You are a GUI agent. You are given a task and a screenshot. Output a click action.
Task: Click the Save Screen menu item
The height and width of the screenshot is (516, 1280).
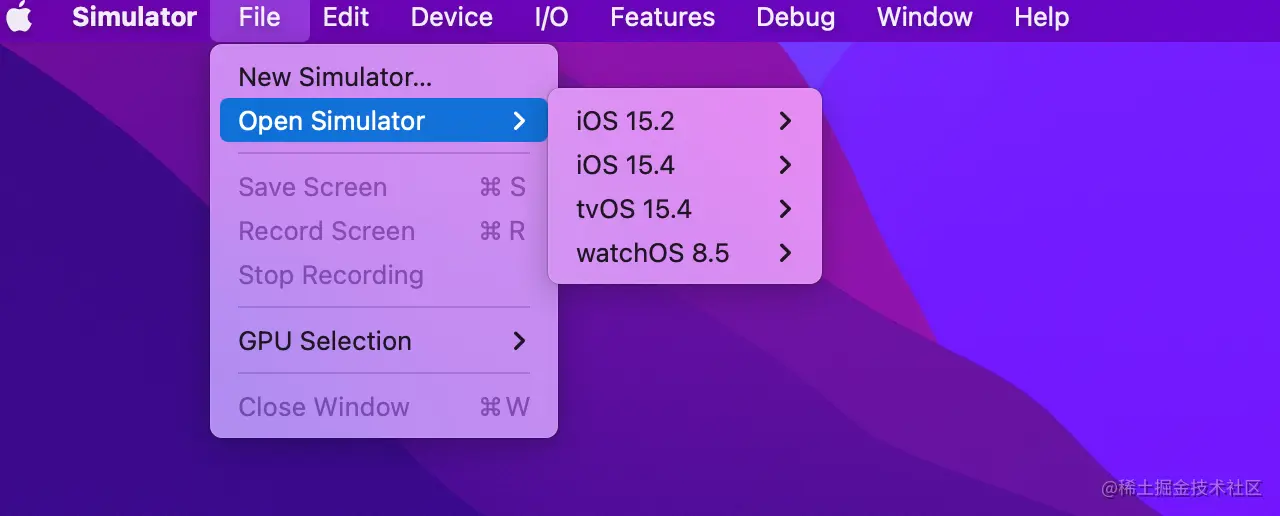click(384, 187)
